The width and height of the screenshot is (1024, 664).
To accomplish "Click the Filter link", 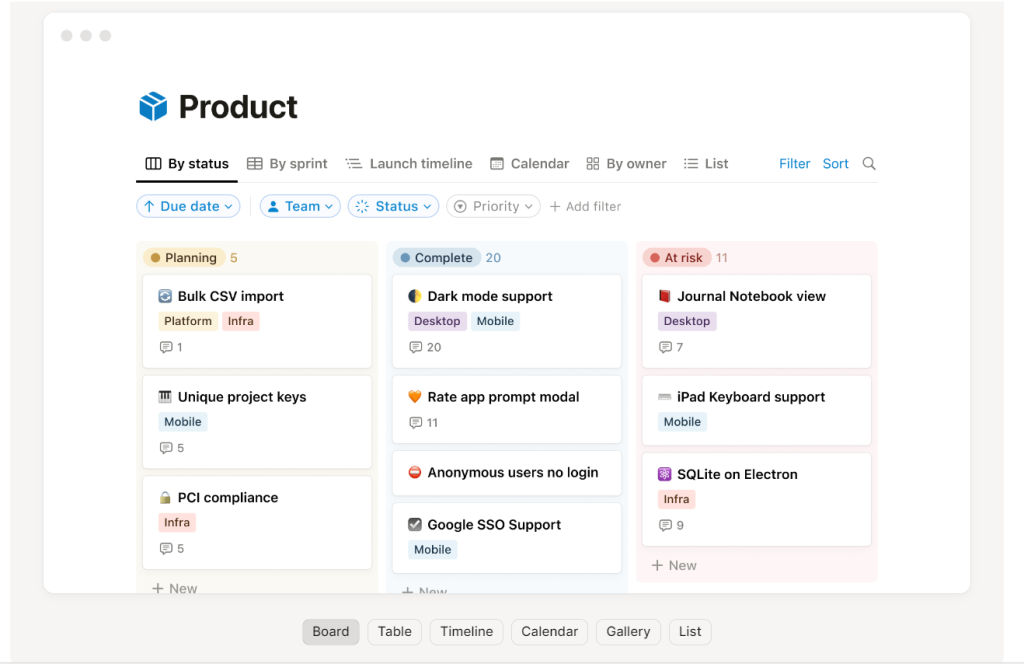I will [x=794, y=164].
